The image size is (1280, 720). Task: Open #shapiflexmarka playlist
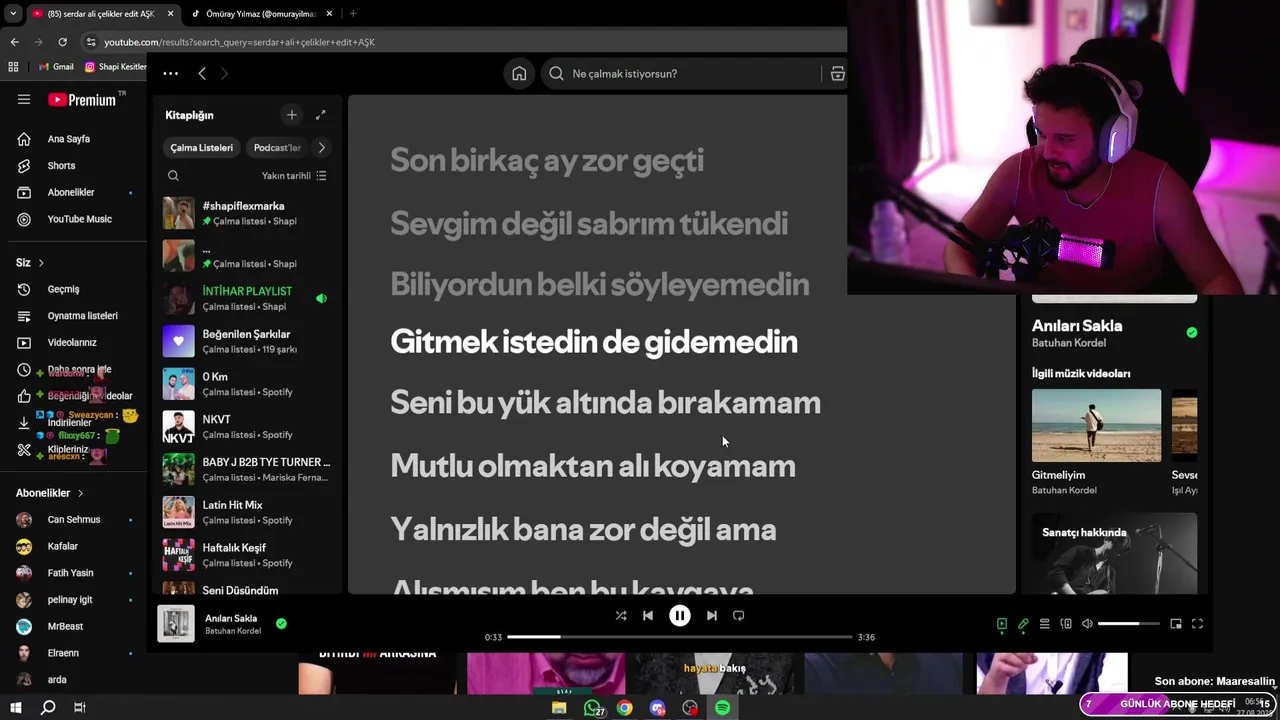coord(247,213)
